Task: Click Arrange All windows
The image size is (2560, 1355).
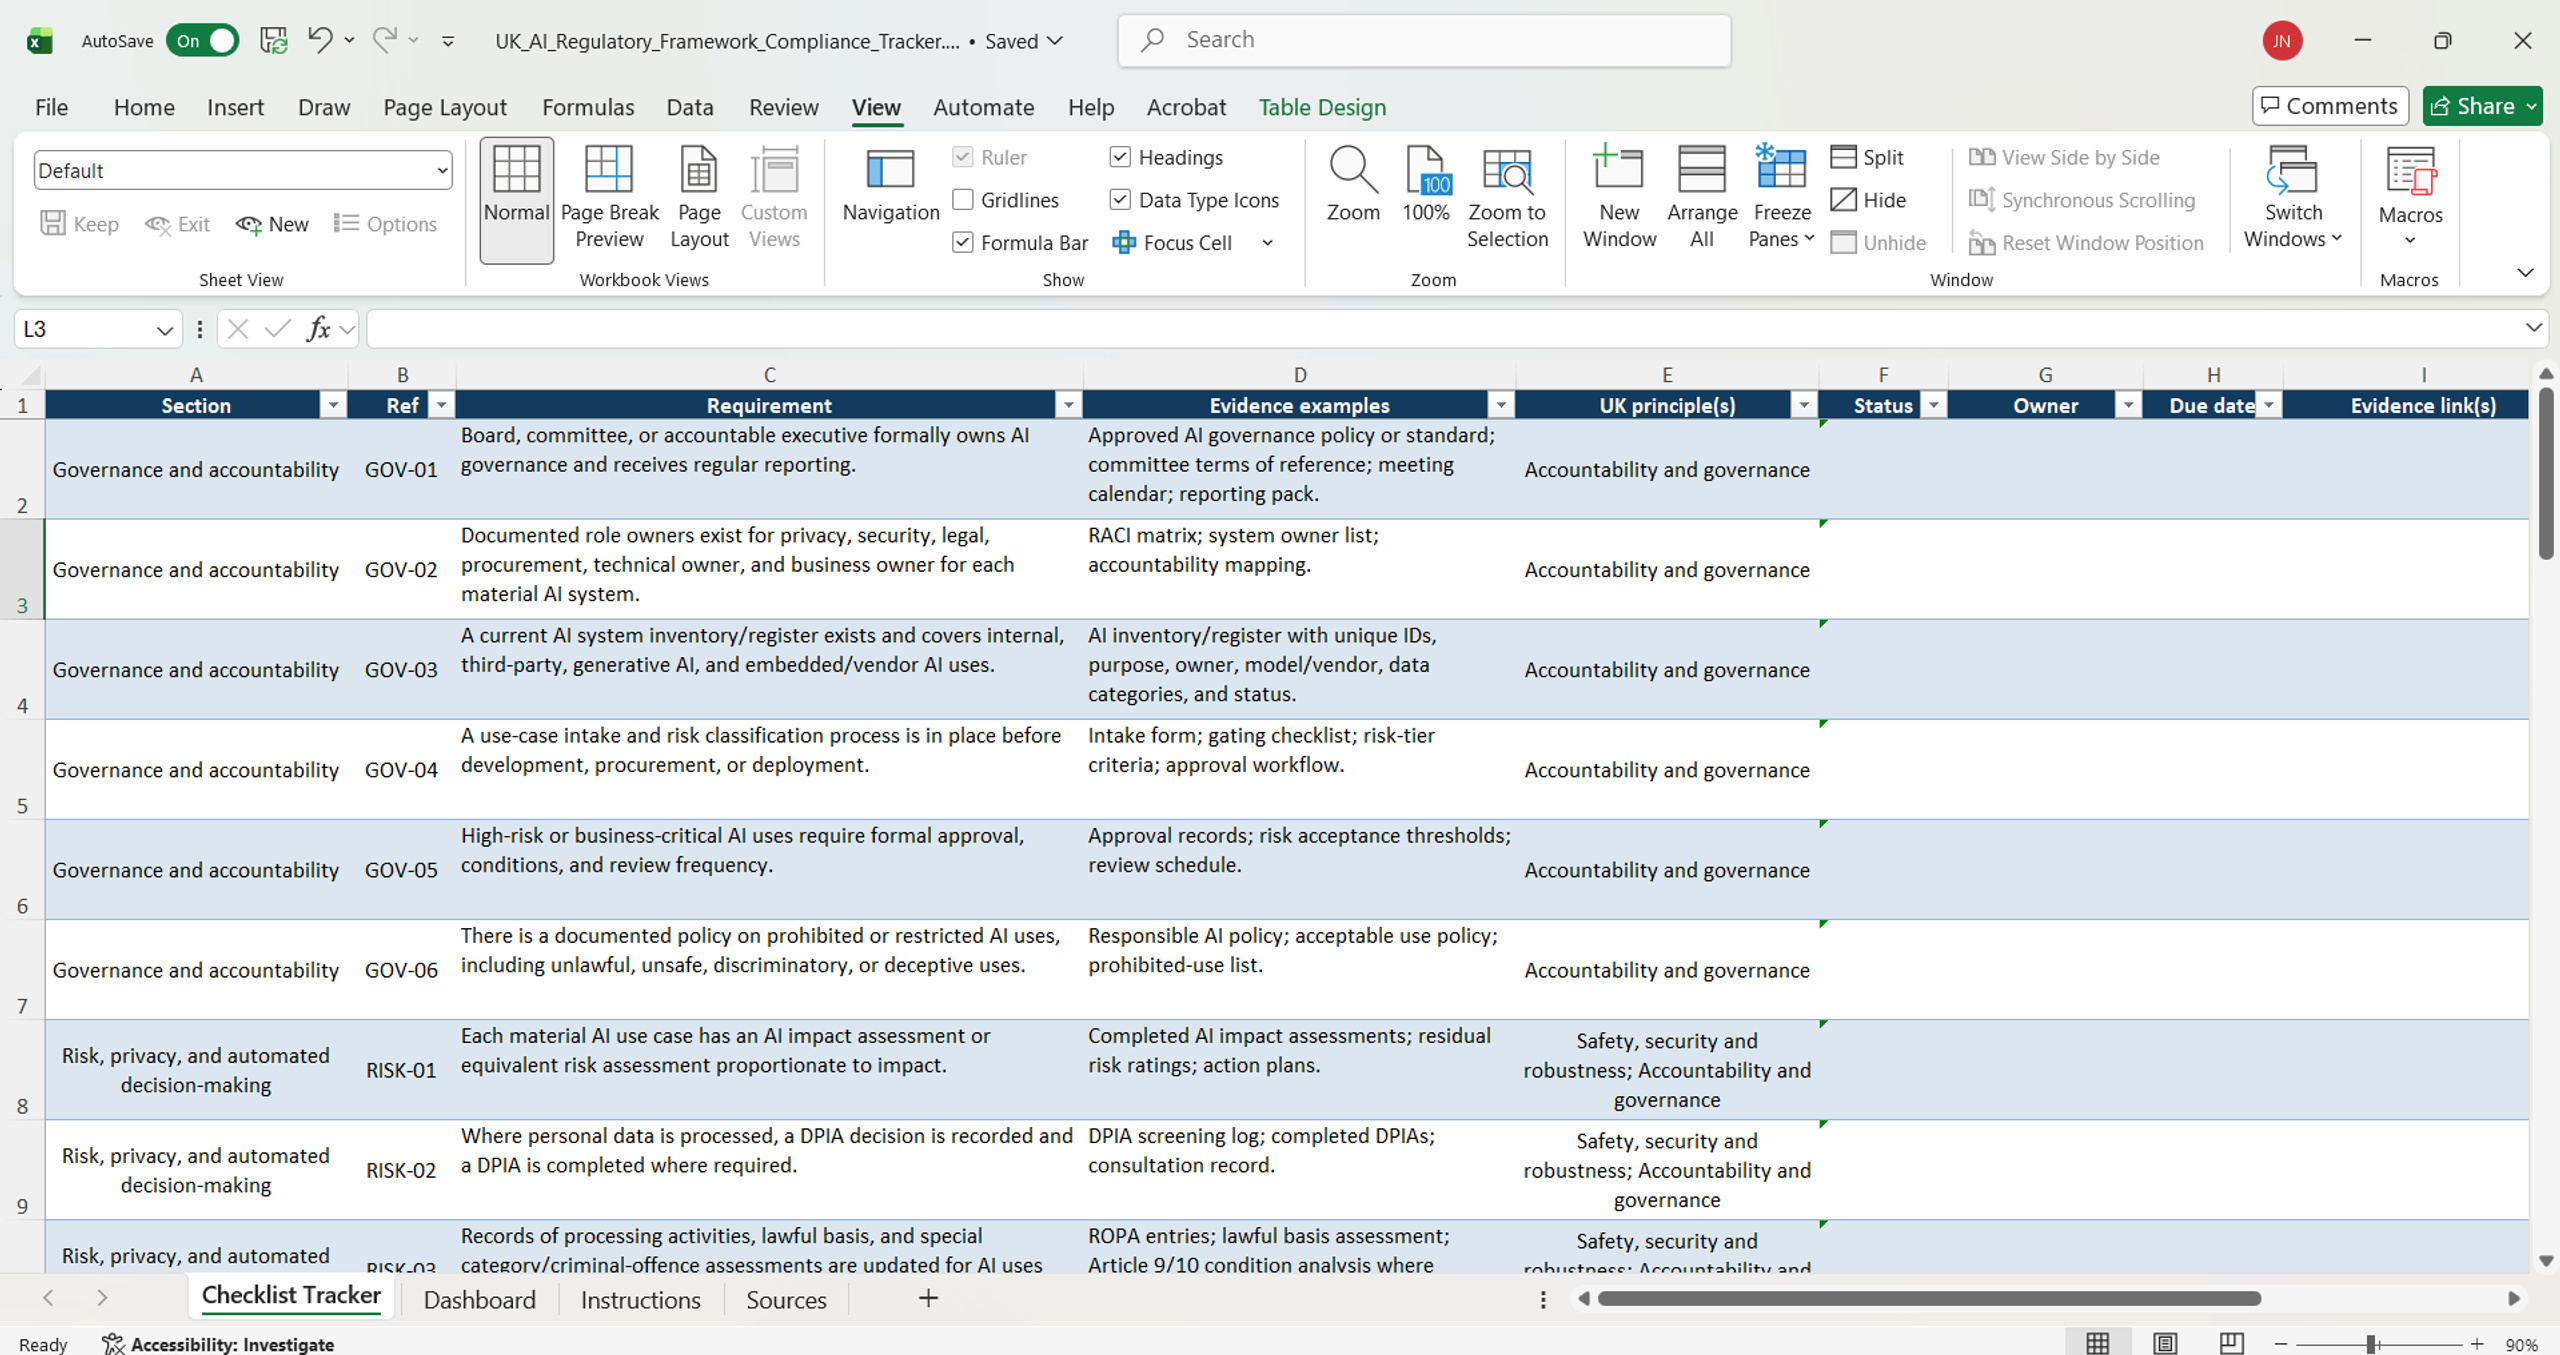Action: click(x=1702, y=199)
